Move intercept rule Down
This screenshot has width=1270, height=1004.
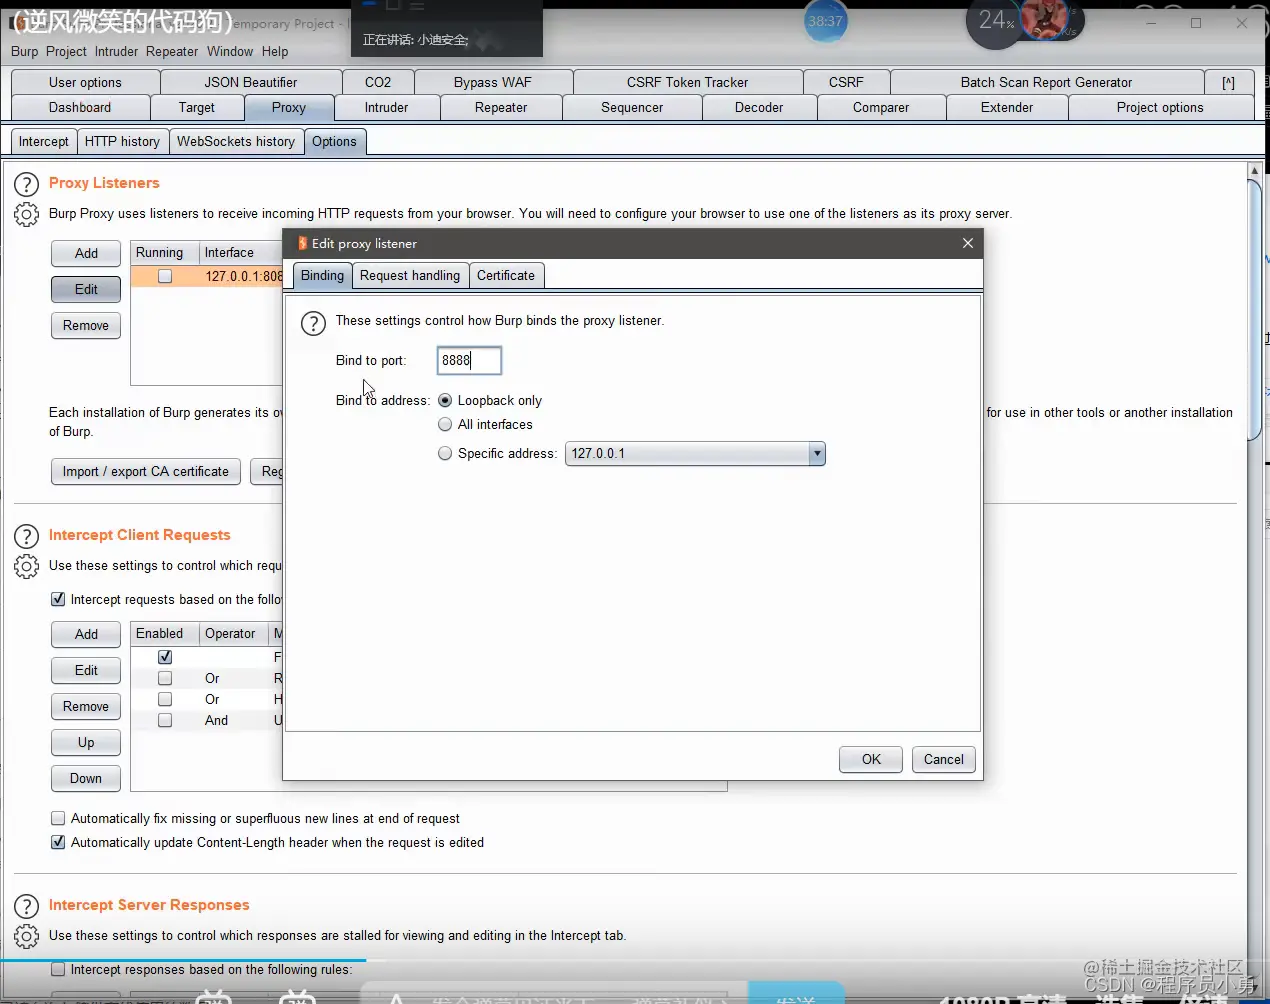[x=86, y=778]
